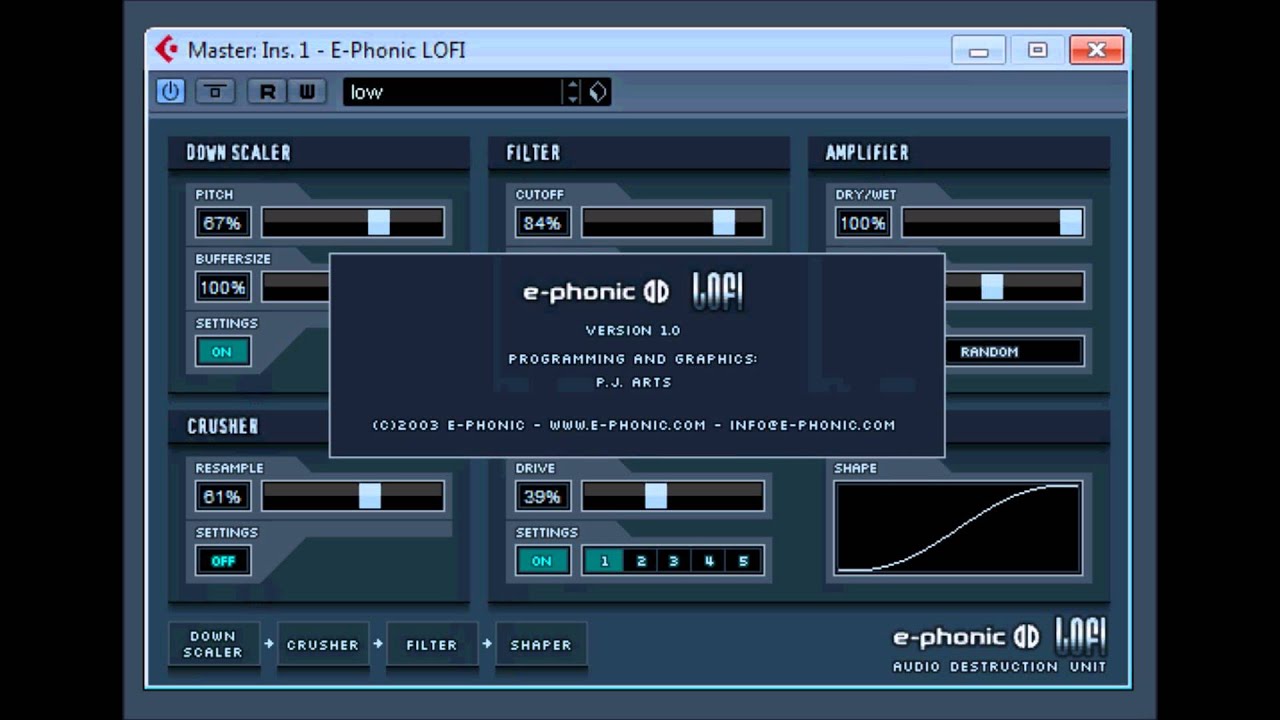Click the DRY/WET slider handle

click(1070, 223)
